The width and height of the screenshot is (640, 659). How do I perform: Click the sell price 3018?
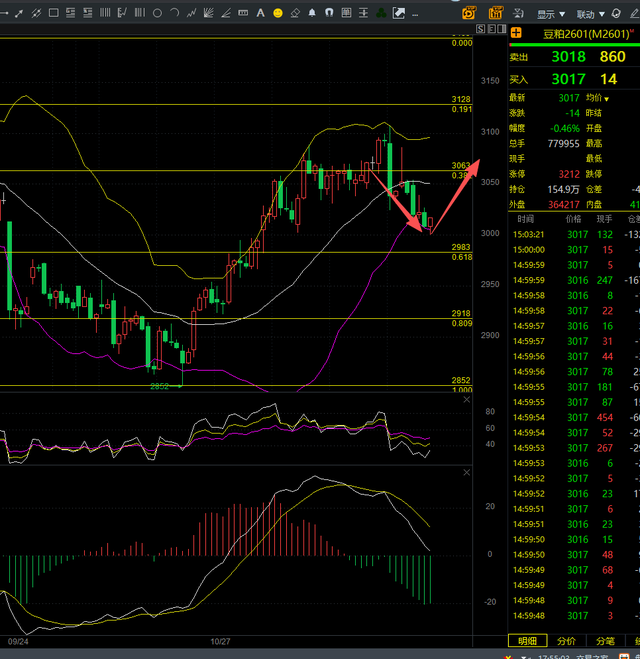(568, 56)
